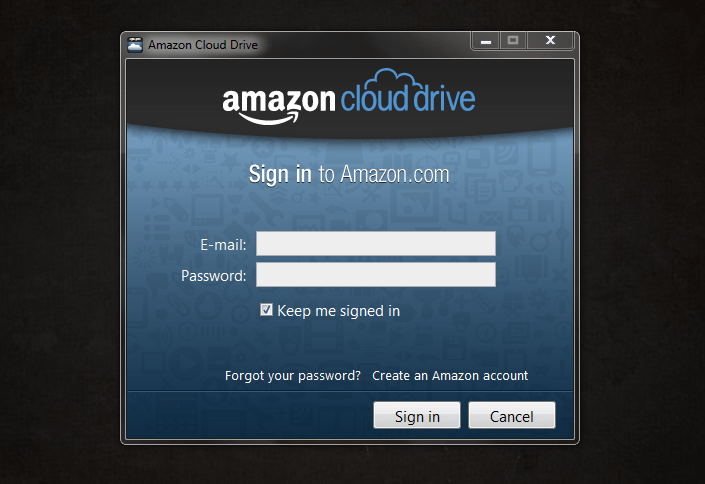Screen dimensions: 705x484
Task: Click the Sign in button
Action: (x=417, y=415)
